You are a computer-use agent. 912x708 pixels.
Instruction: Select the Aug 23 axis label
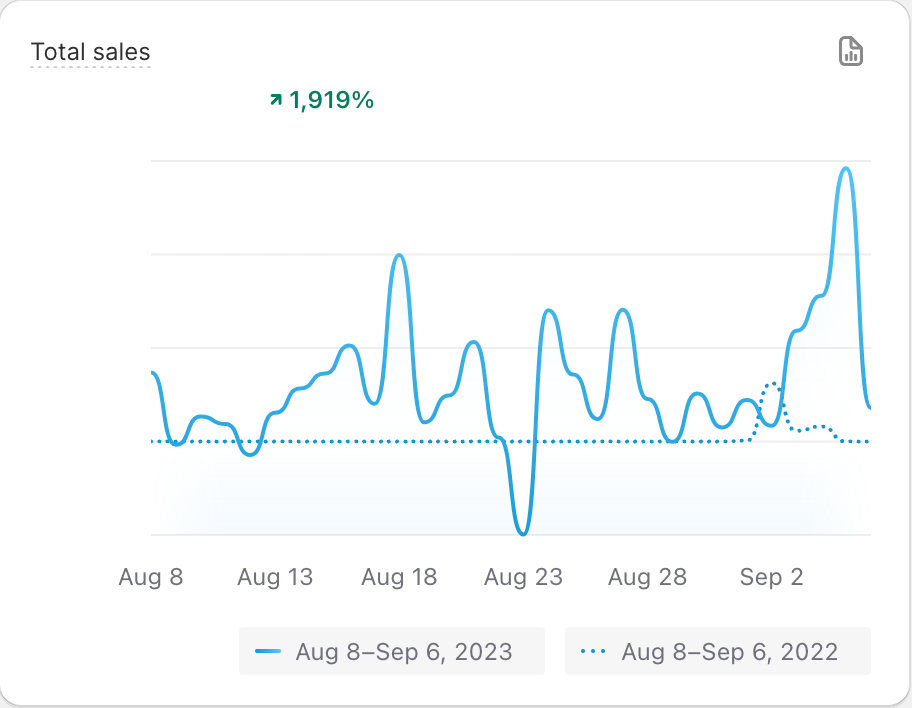pyautogui.click(x=523, y=577)
